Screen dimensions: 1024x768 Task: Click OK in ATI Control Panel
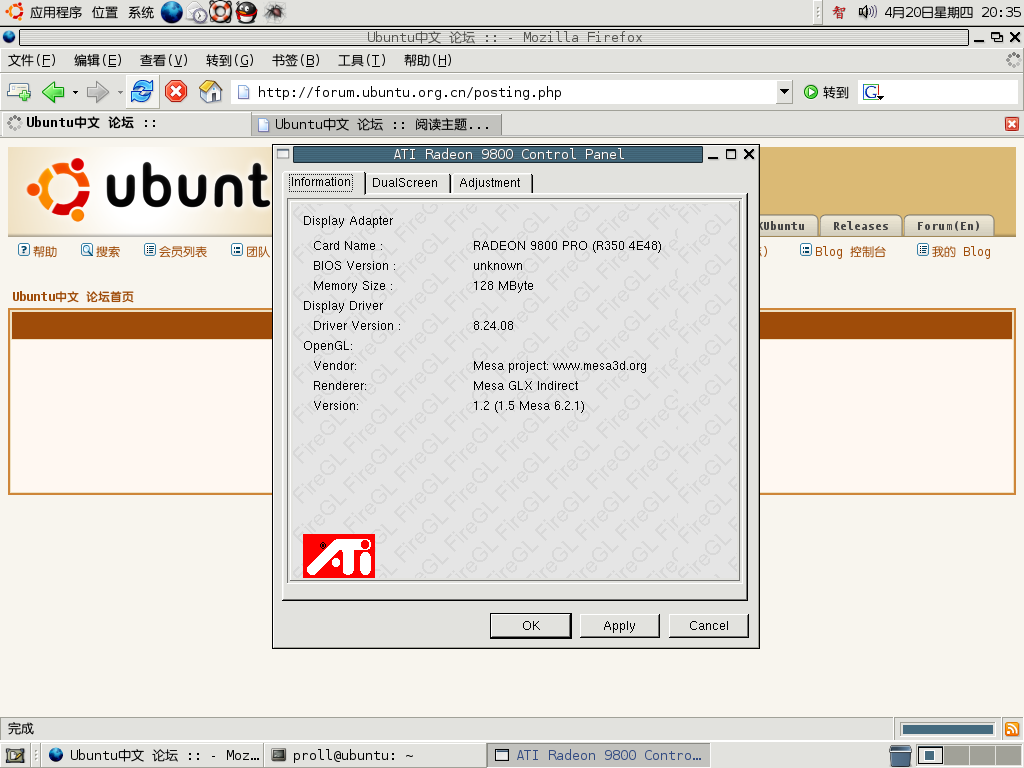[x=531, y=626]
